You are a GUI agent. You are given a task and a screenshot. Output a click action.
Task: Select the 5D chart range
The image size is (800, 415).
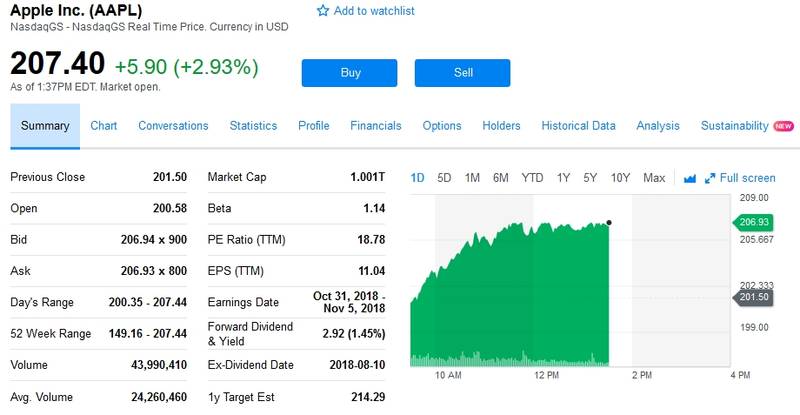pos(444,178)
